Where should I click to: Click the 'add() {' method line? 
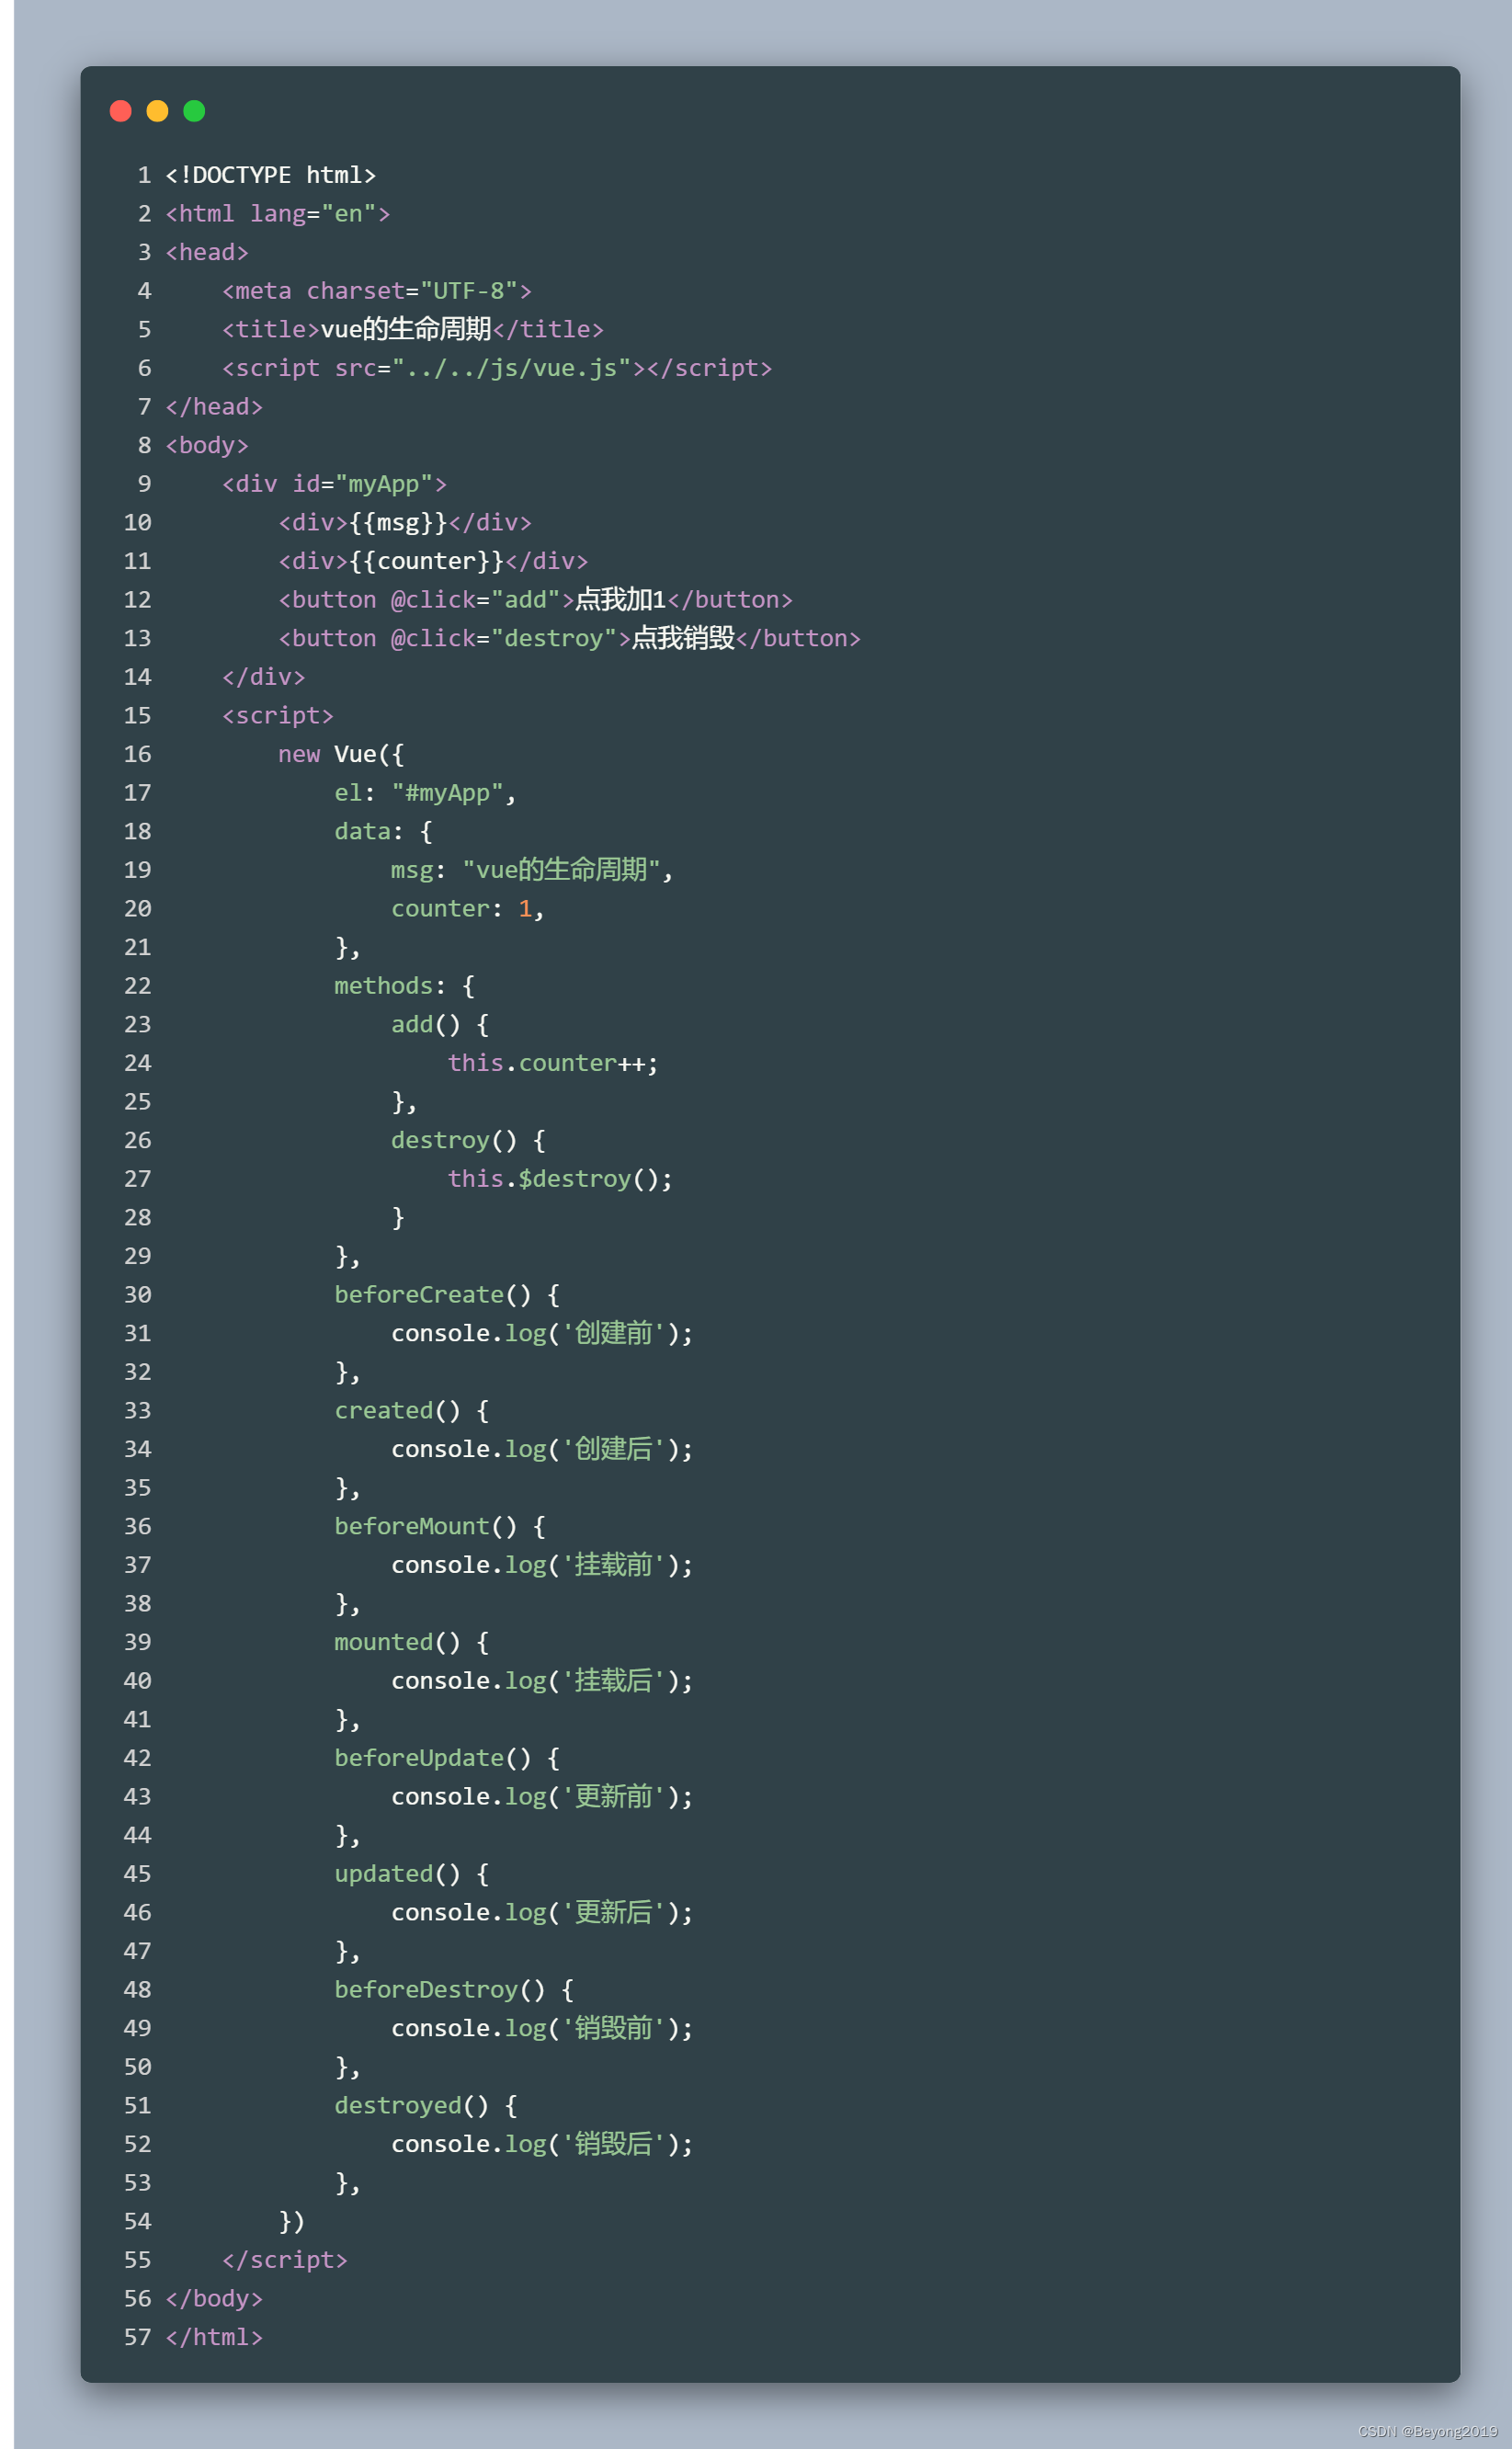click(x=440, y=1025)
